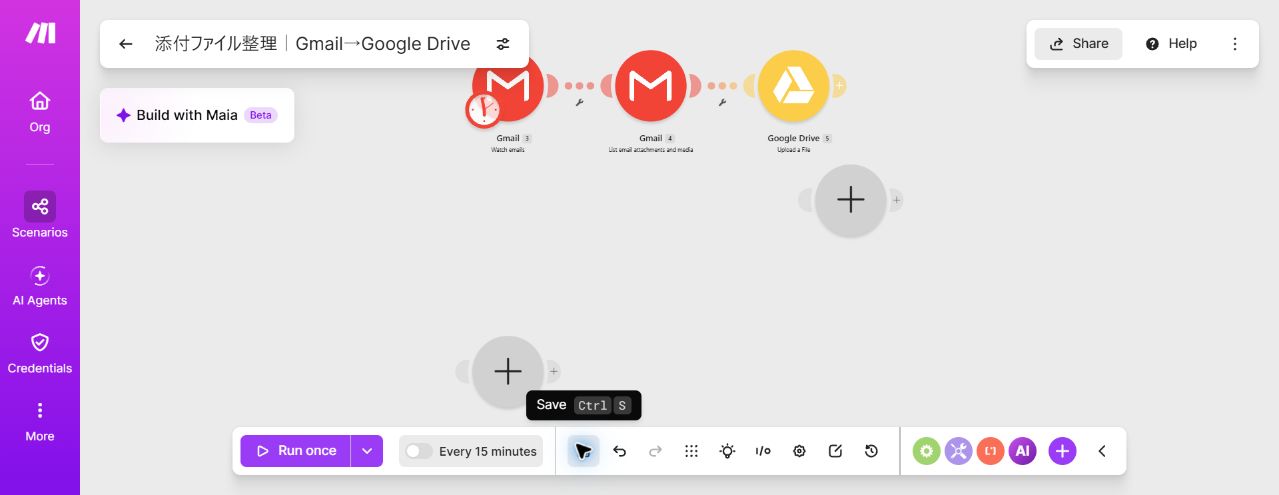The height and width of the screenshot is (495, 1279).
Task: Click the highlighted Save toolbar icon
Action: 583,451
